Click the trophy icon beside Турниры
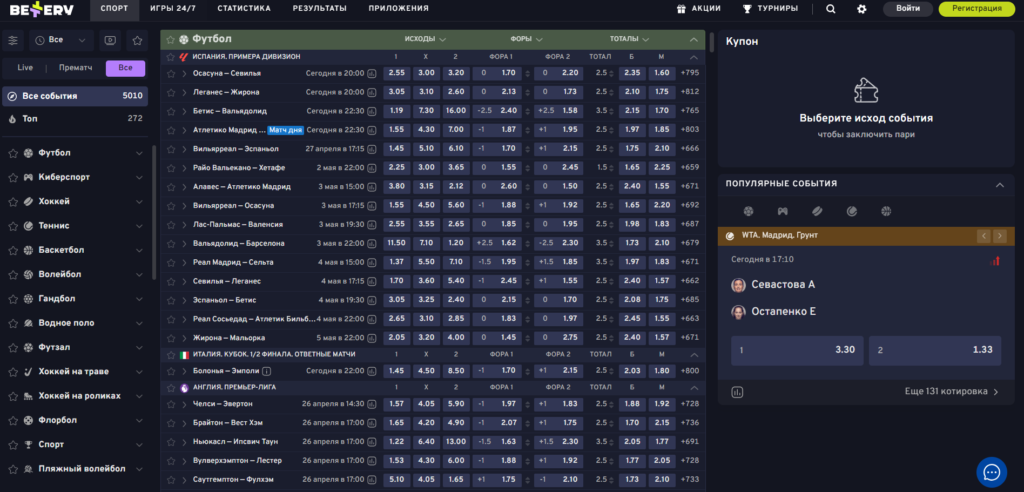This screenshot has height=492, width=1024. click(747, 9)
